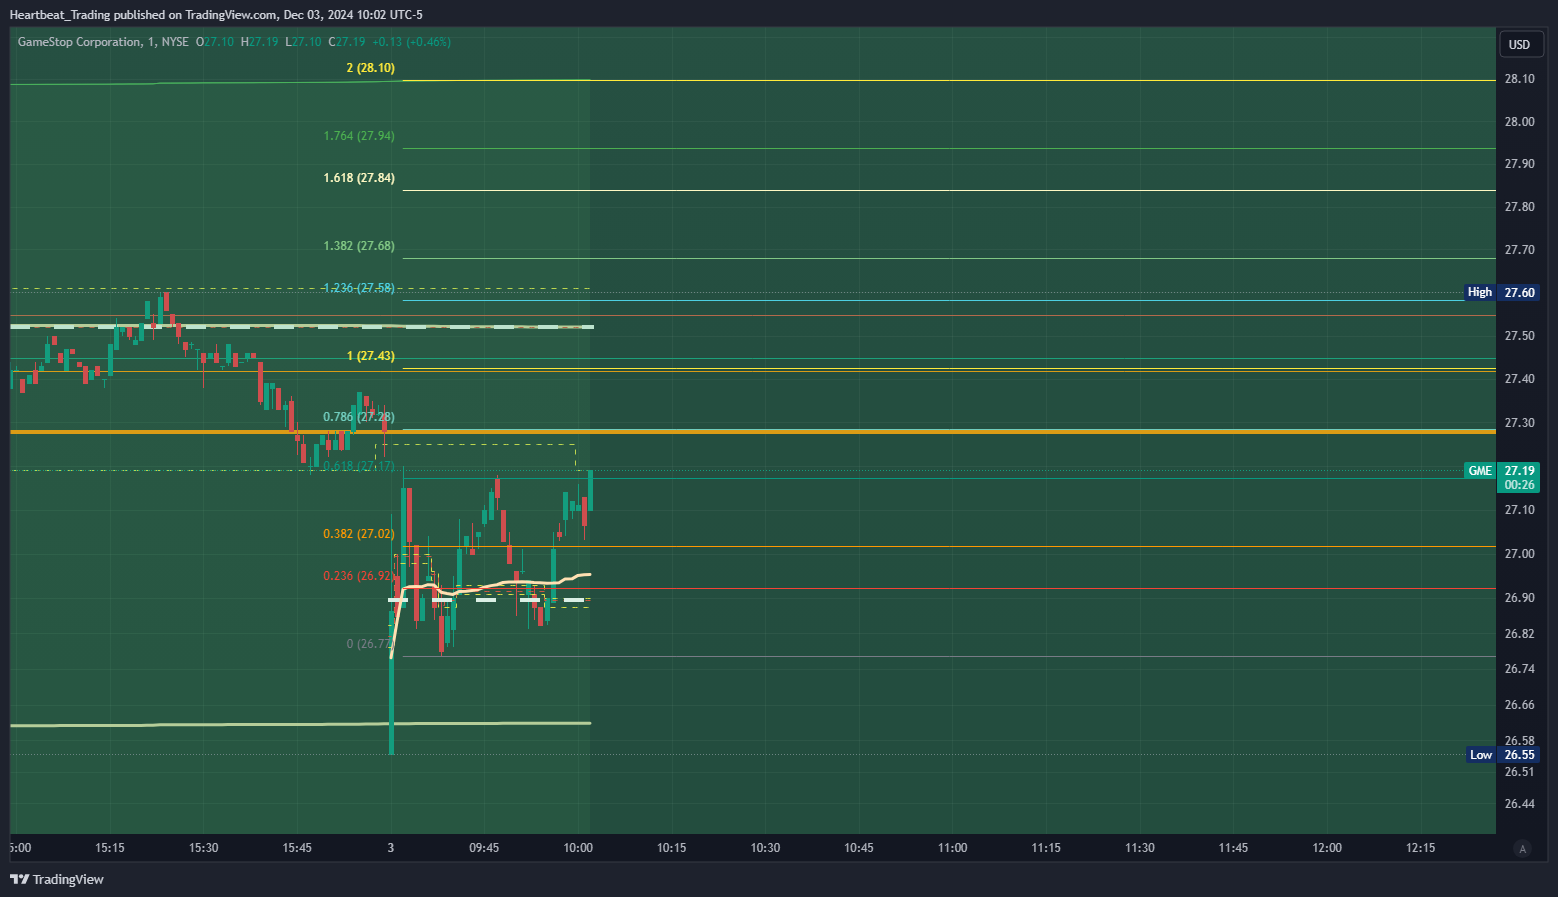Click 26.74 on the price axis
Screen dimensions: 1558x897
[1519, 669]
